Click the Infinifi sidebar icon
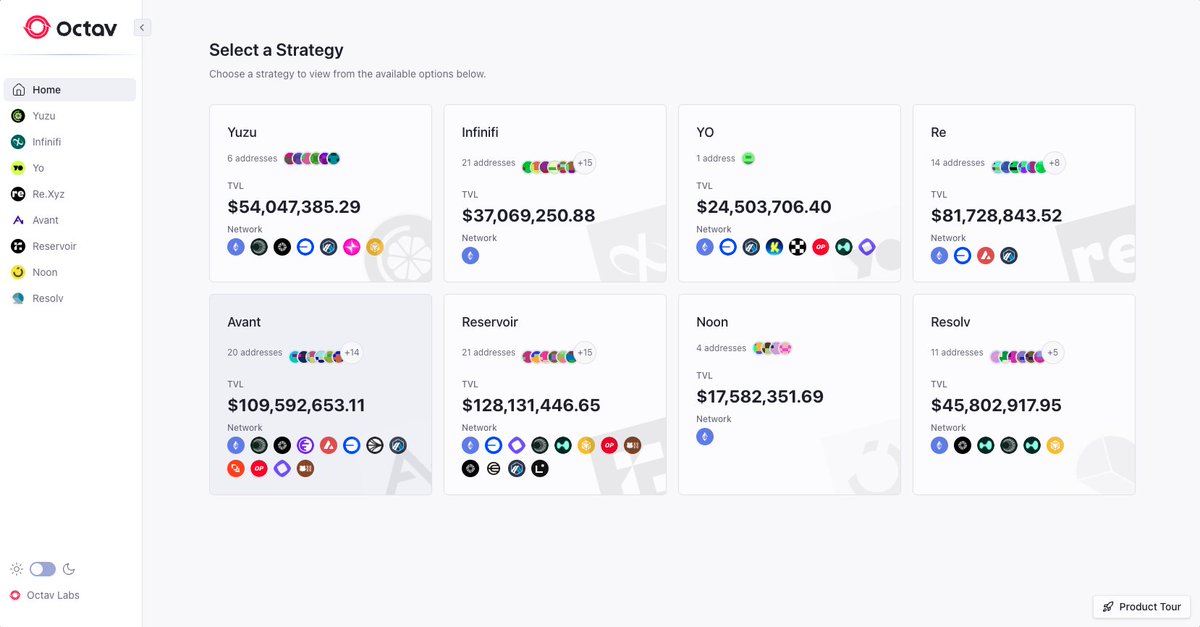Screen dimensions: 1200x627 (18, 142)
